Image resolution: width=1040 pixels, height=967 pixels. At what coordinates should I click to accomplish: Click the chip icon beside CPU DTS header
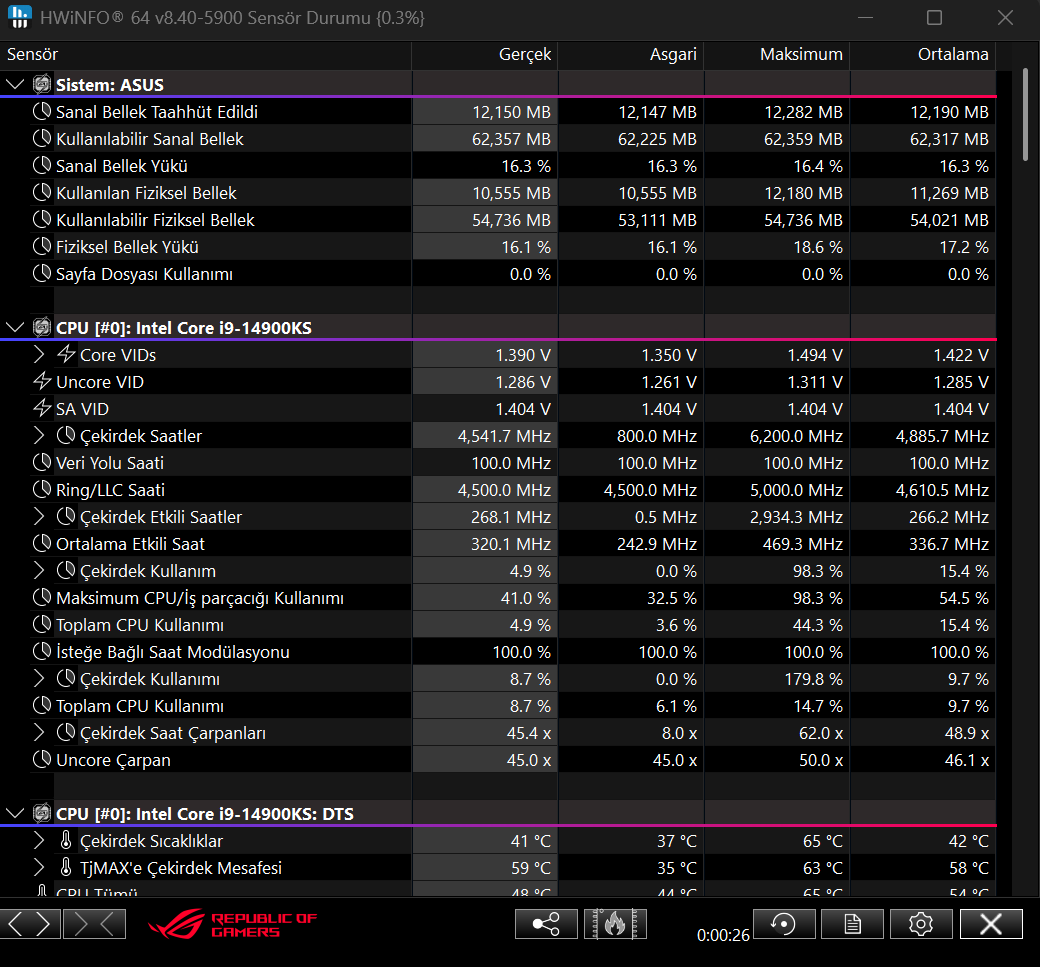point(42,813)
